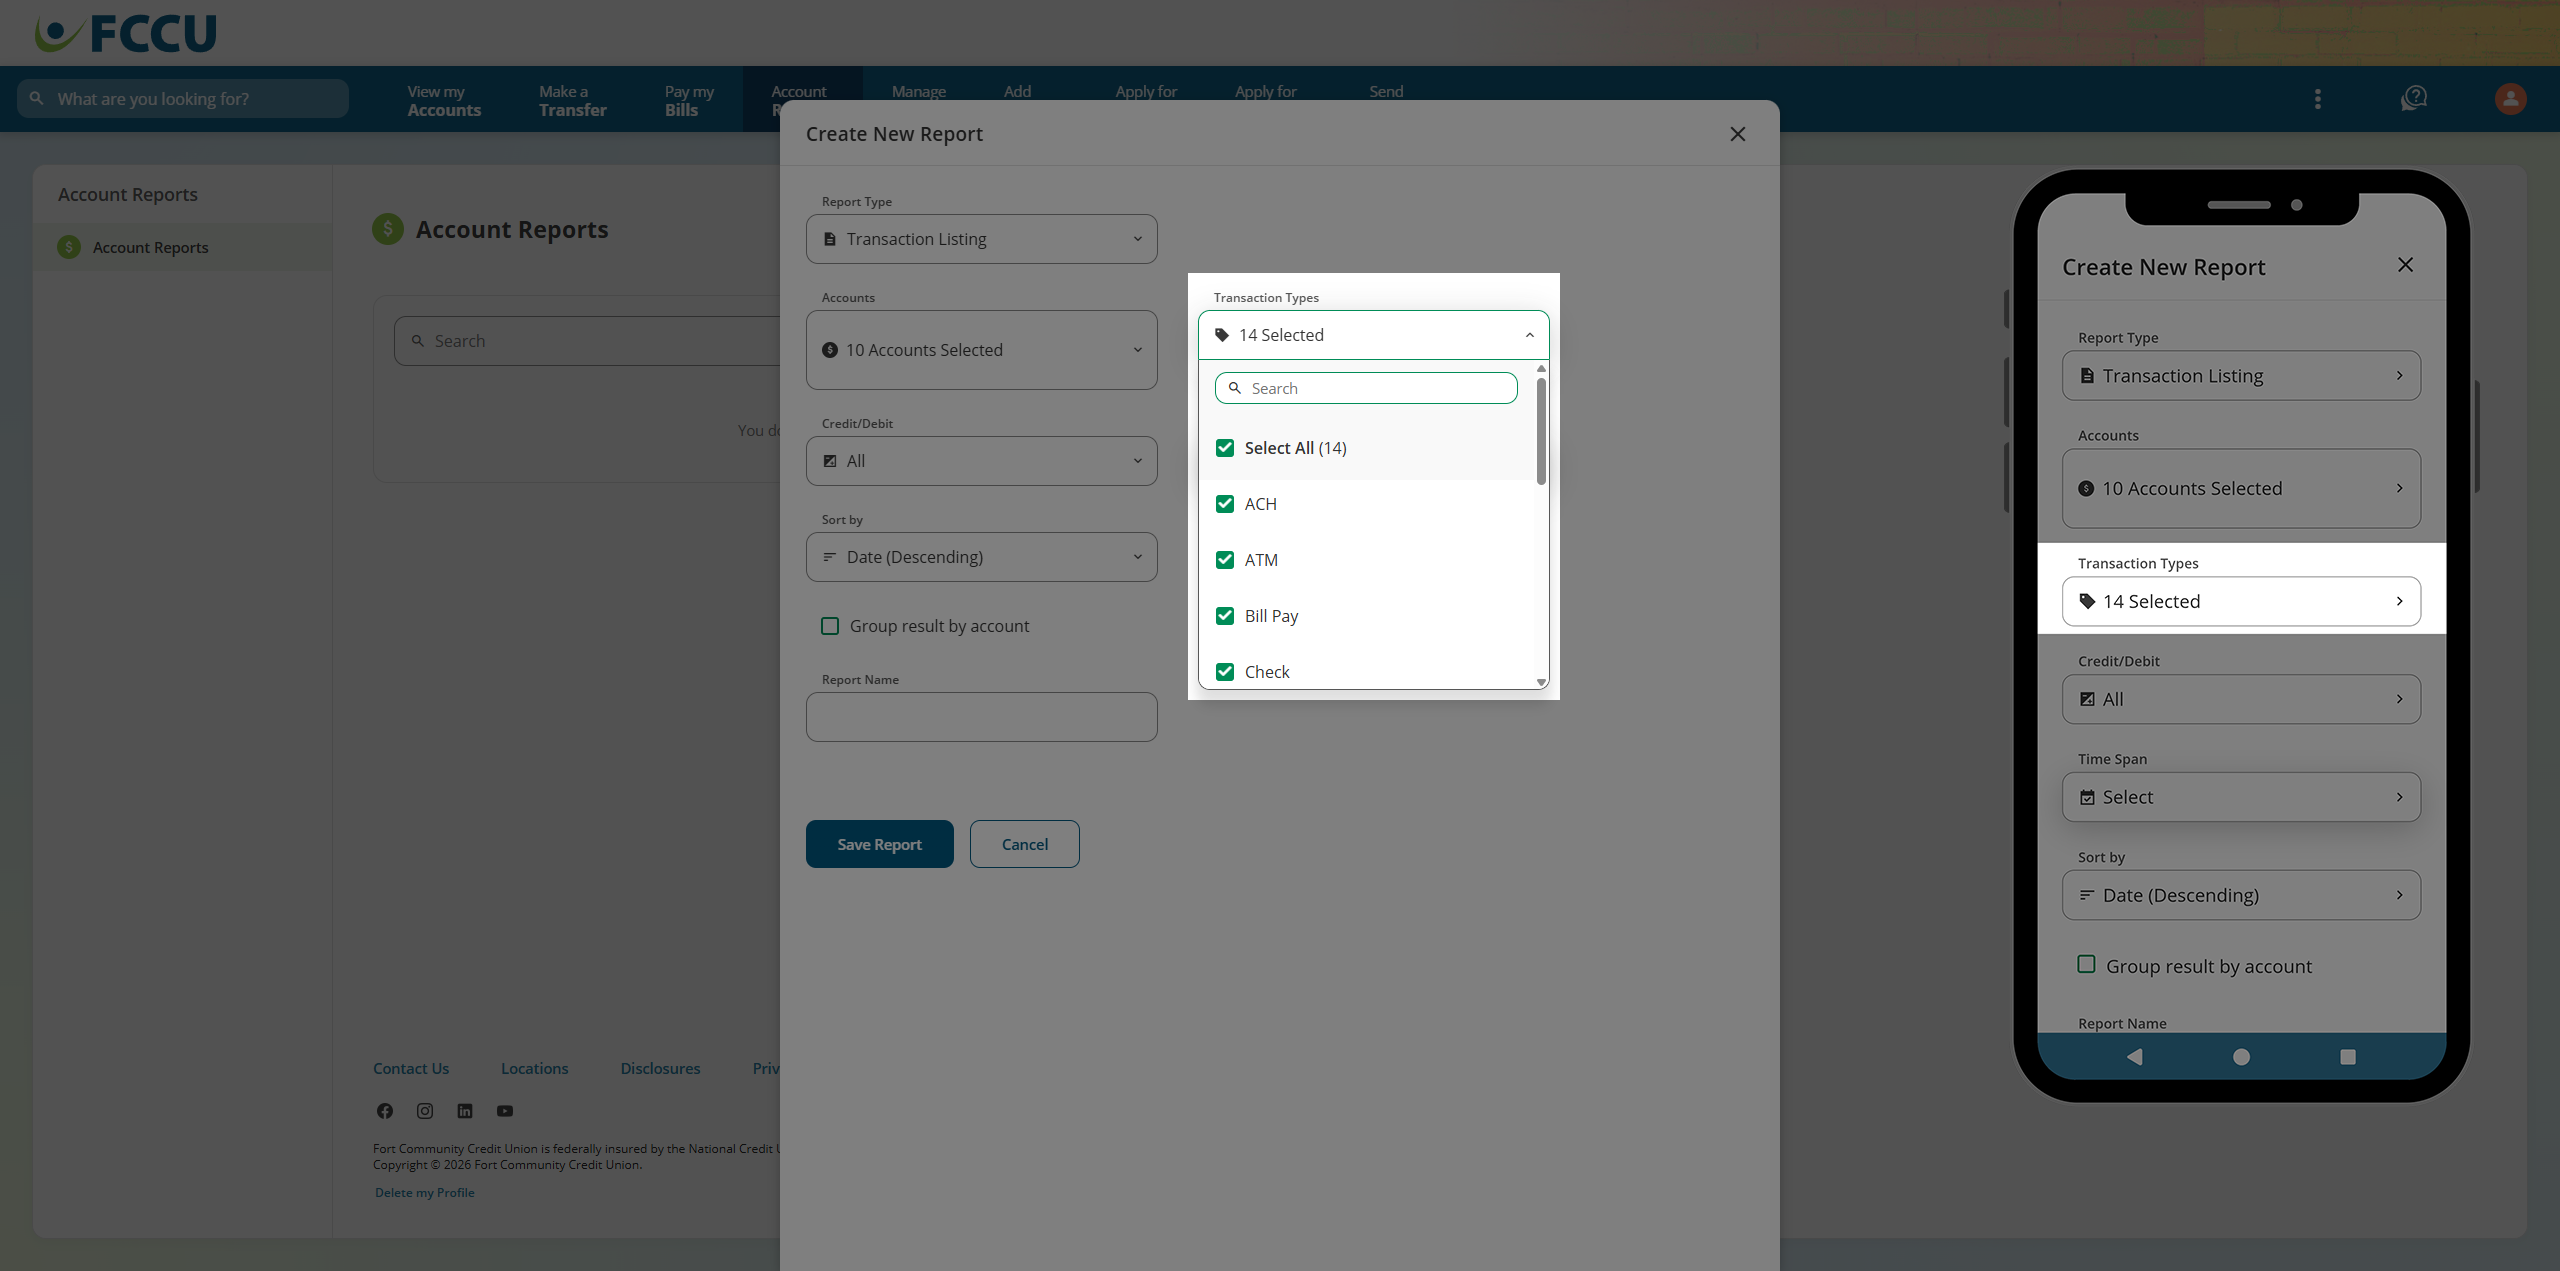Close the report in phone preview

point(2405,265)
